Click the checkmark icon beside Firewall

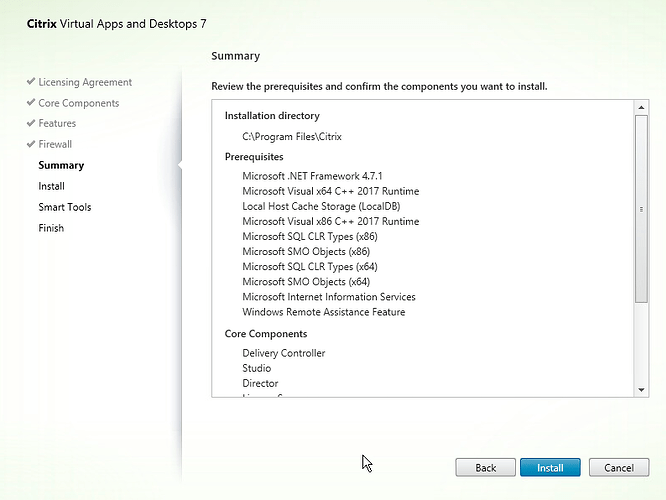point(31,144)
